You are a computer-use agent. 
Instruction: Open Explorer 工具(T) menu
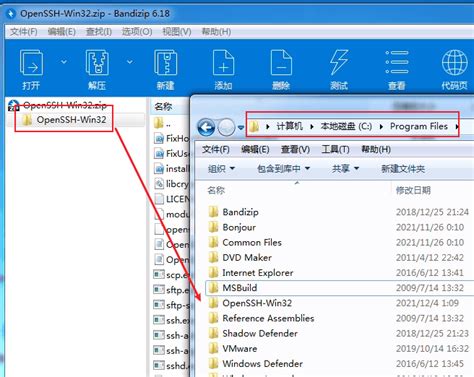[335, 149]
